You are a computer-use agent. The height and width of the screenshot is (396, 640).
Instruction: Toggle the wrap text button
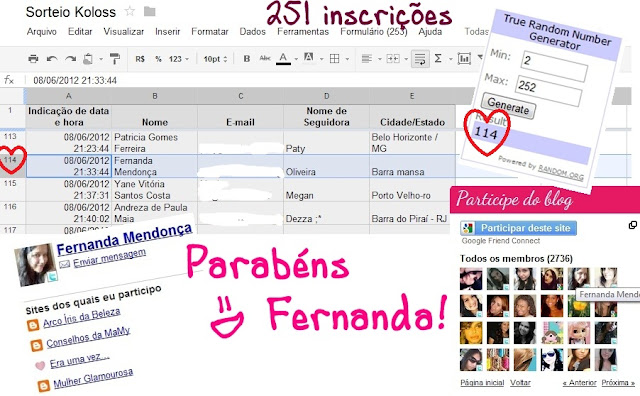click(420, 59)
